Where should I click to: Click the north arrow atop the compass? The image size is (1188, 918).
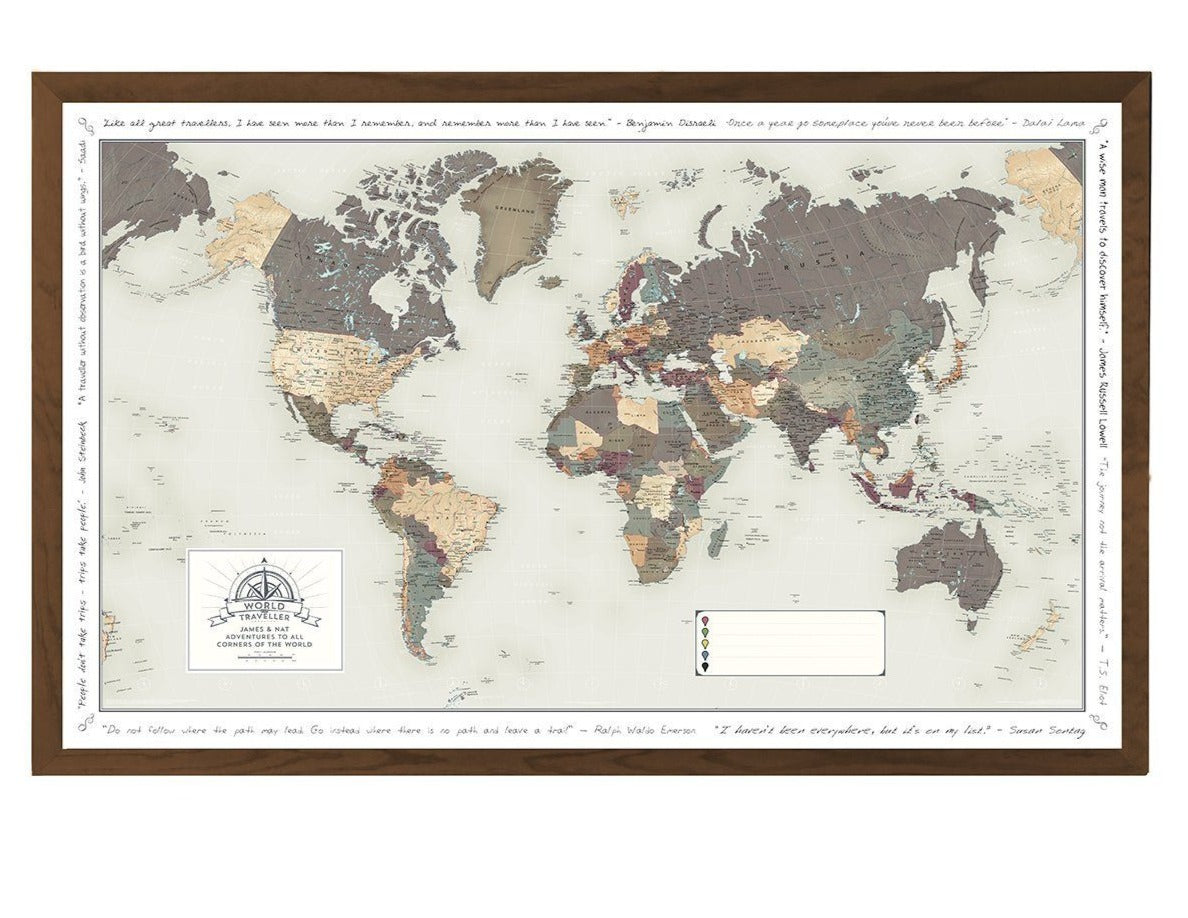coord(264,560)
